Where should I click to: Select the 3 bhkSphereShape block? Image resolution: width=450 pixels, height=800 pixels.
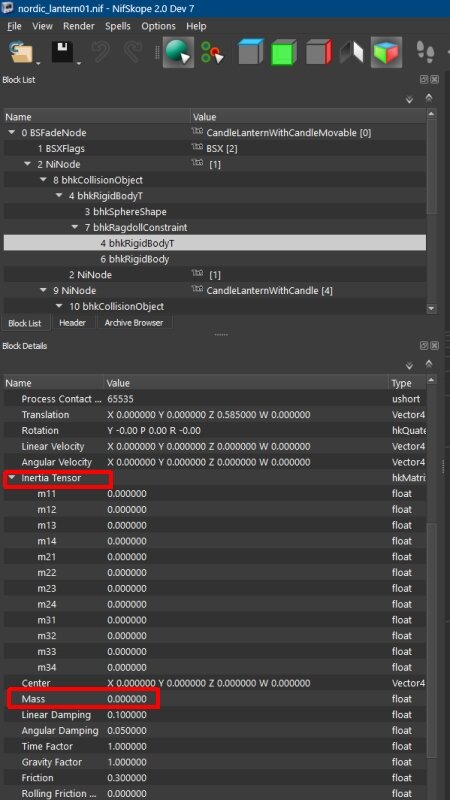126,212
